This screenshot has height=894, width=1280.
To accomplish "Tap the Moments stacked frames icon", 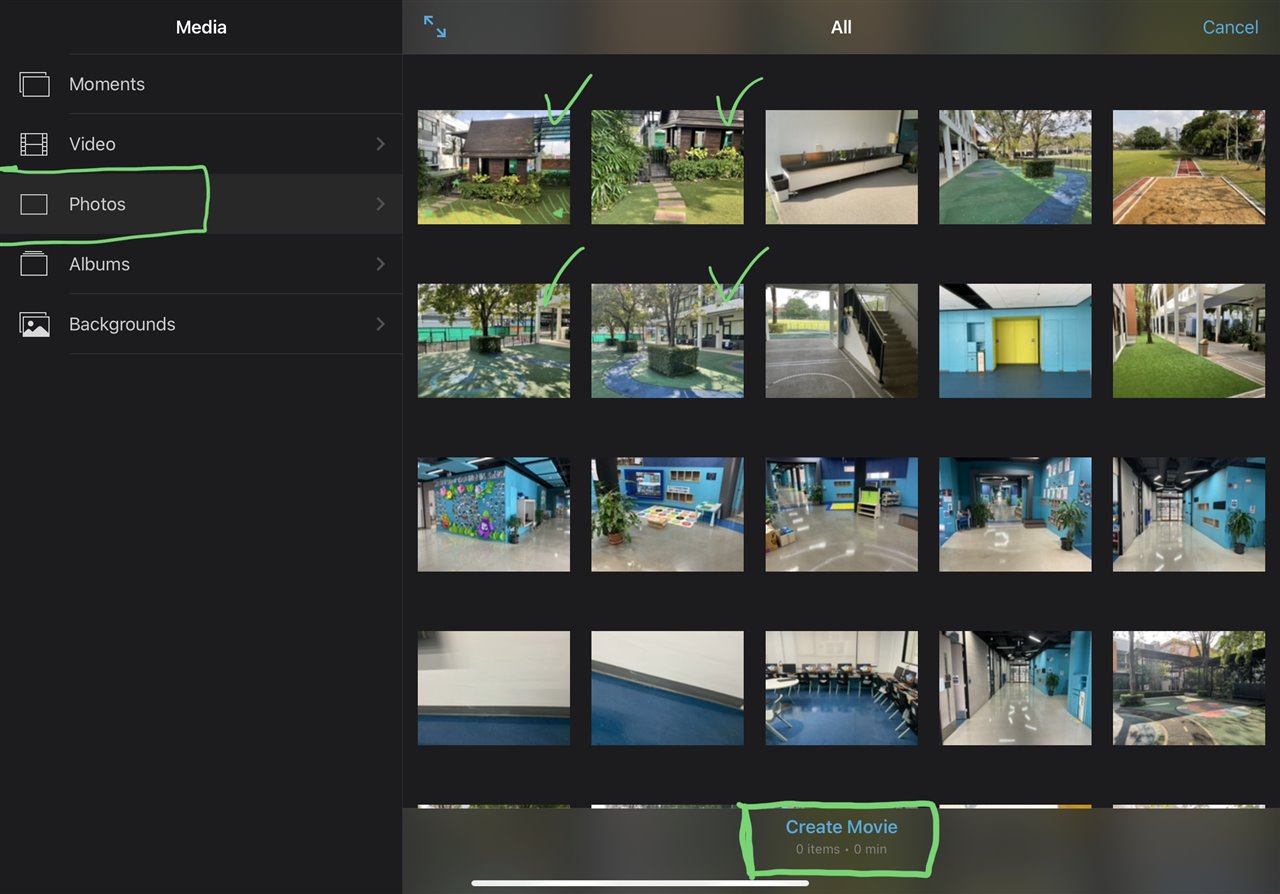I will pyautogui.click(x=34, y=84).
